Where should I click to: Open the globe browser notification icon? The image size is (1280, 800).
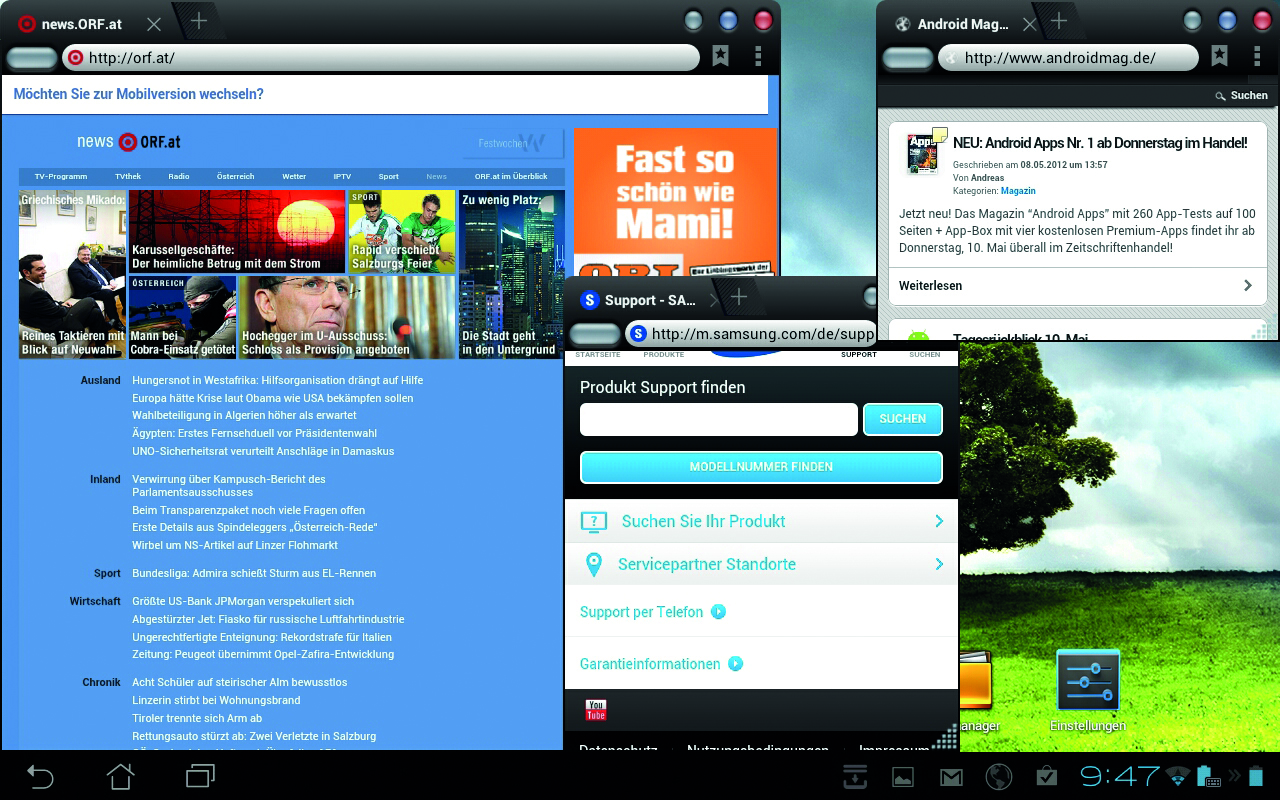point(999,776)
